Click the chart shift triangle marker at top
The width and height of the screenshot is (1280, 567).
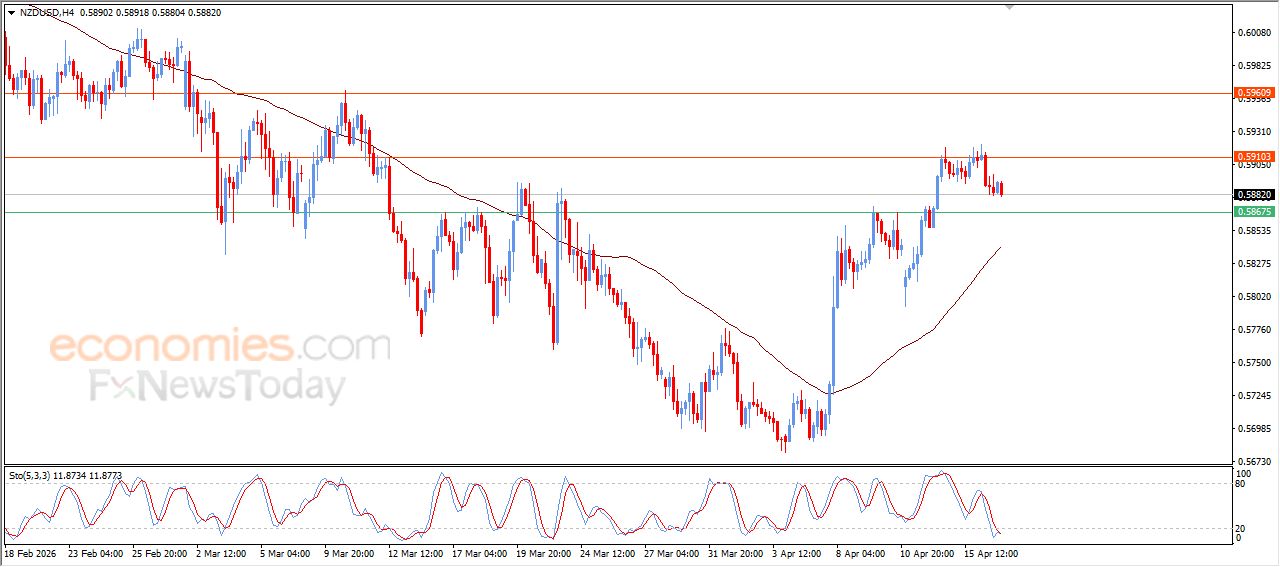pos(1010,6)
